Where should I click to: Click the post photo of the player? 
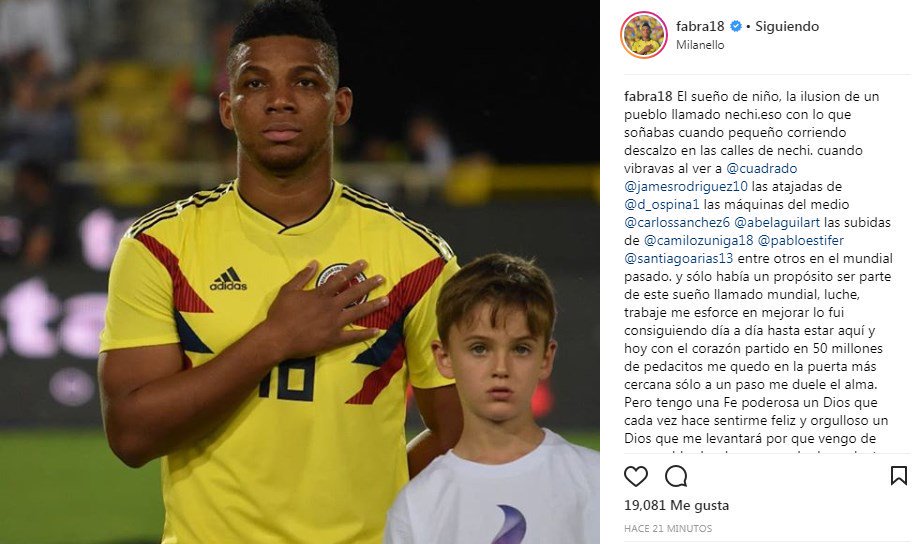[299, 272]
